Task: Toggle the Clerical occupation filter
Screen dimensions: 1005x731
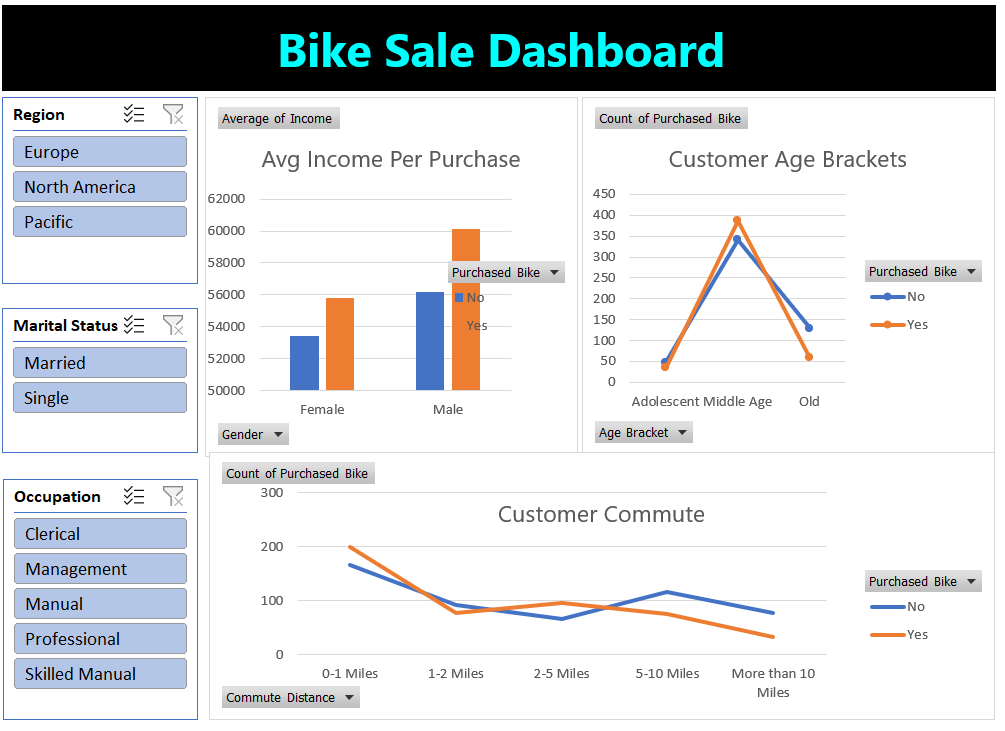Action: [100, 533]
